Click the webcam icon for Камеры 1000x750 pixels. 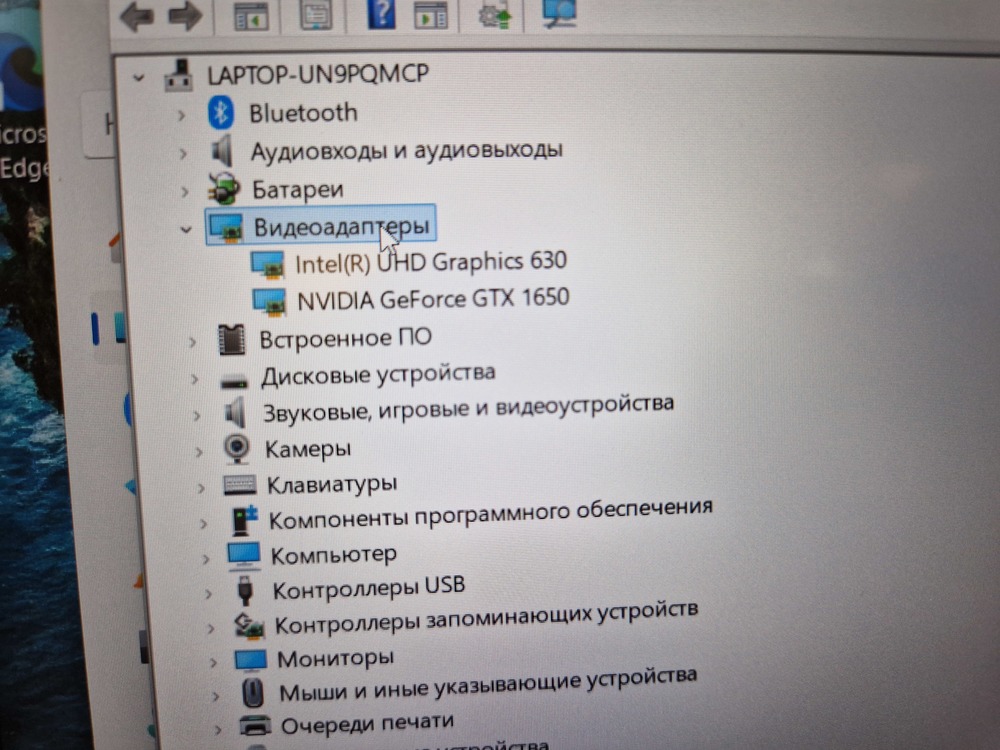237,448
